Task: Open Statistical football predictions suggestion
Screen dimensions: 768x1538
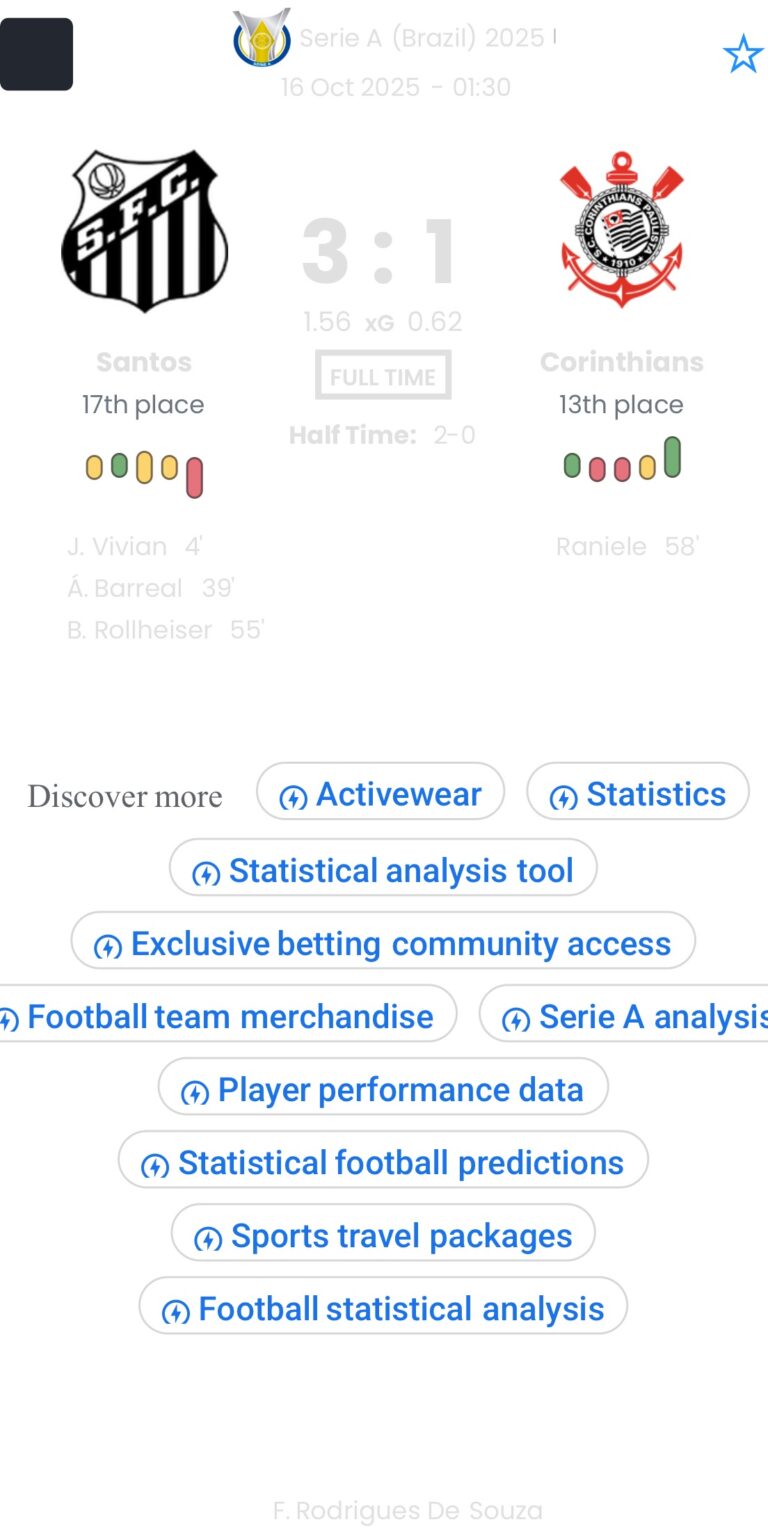Action: click(383, 1162)
